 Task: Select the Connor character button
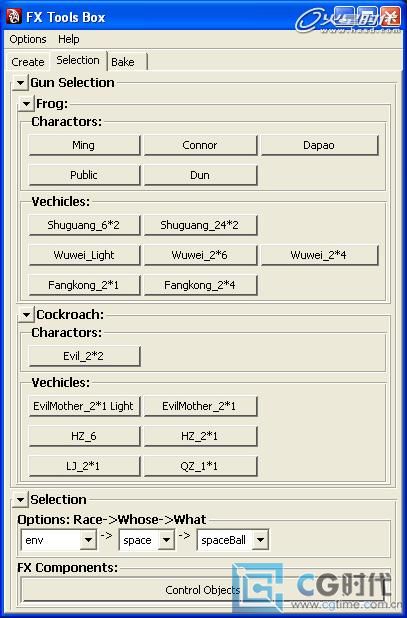pyautogui.click(x=200, y=145)
